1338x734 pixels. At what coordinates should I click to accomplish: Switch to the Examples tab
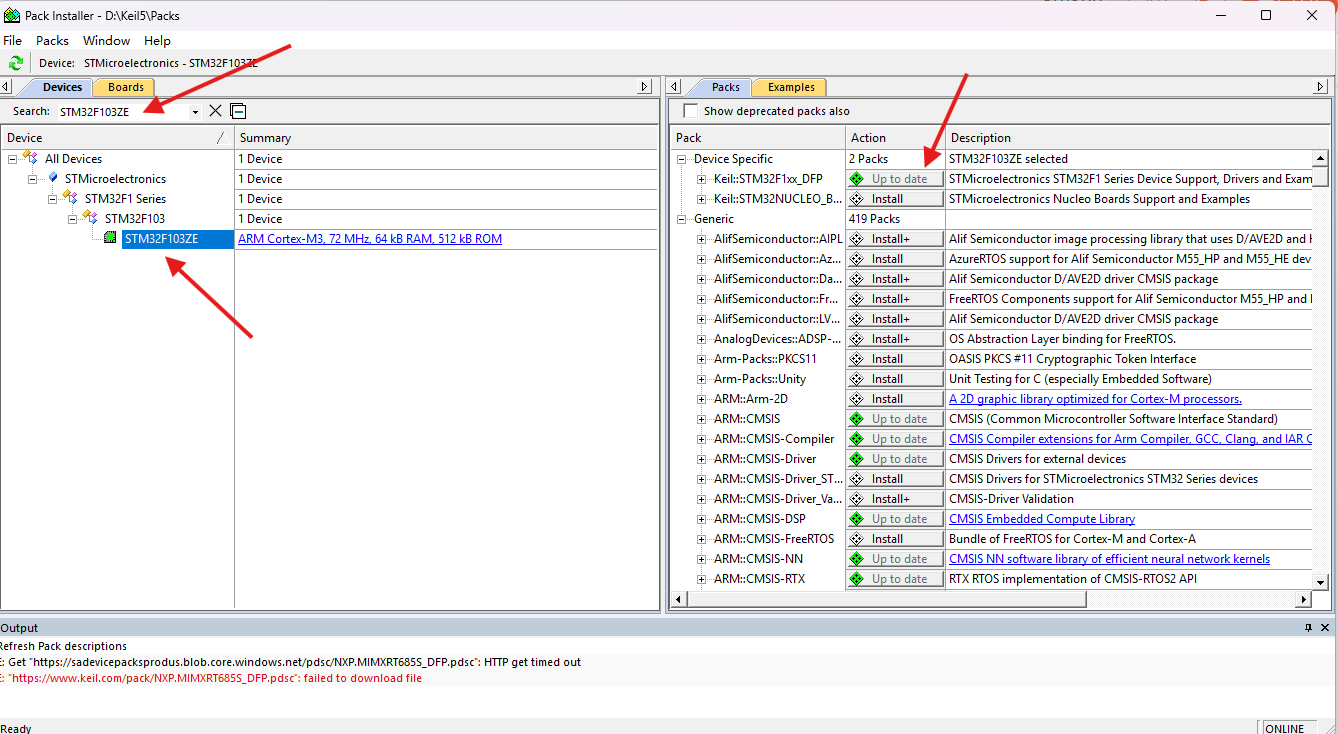click(x=791, y=87)
